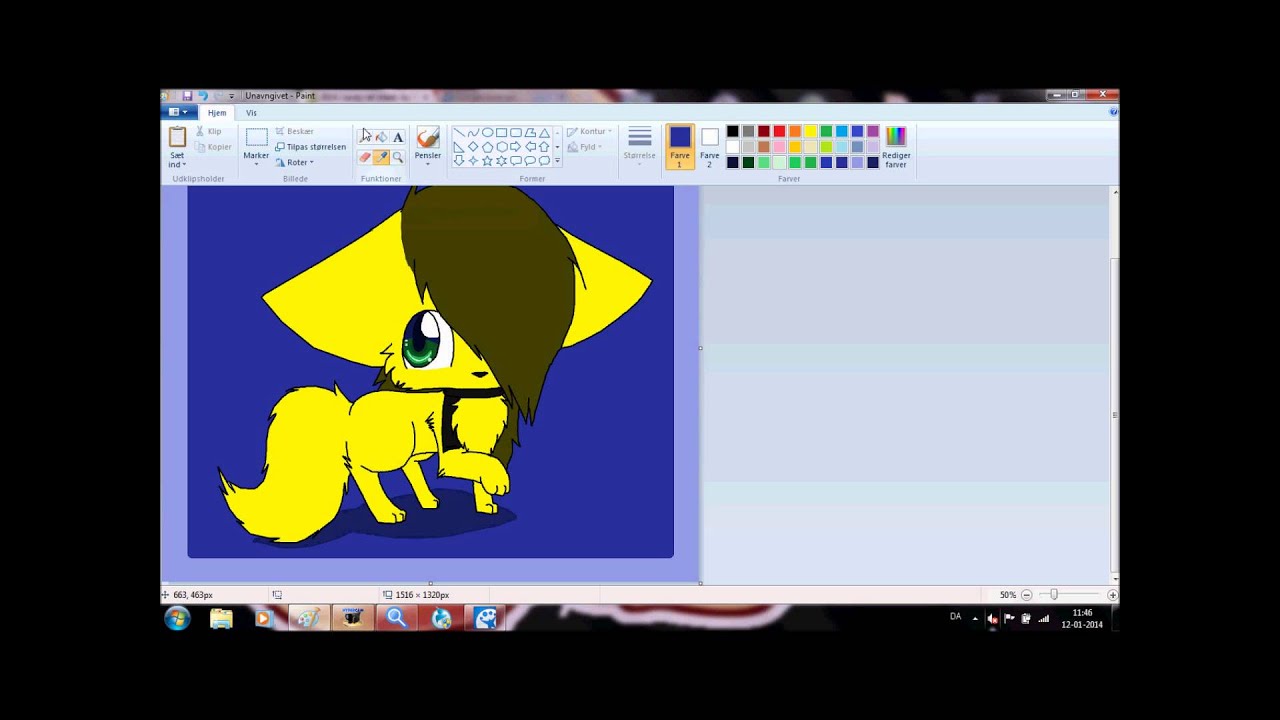The width and height of the screenshot is (1280, 720).
Task: Open the Paint Help question mark icon
Action: (1113, 113)
